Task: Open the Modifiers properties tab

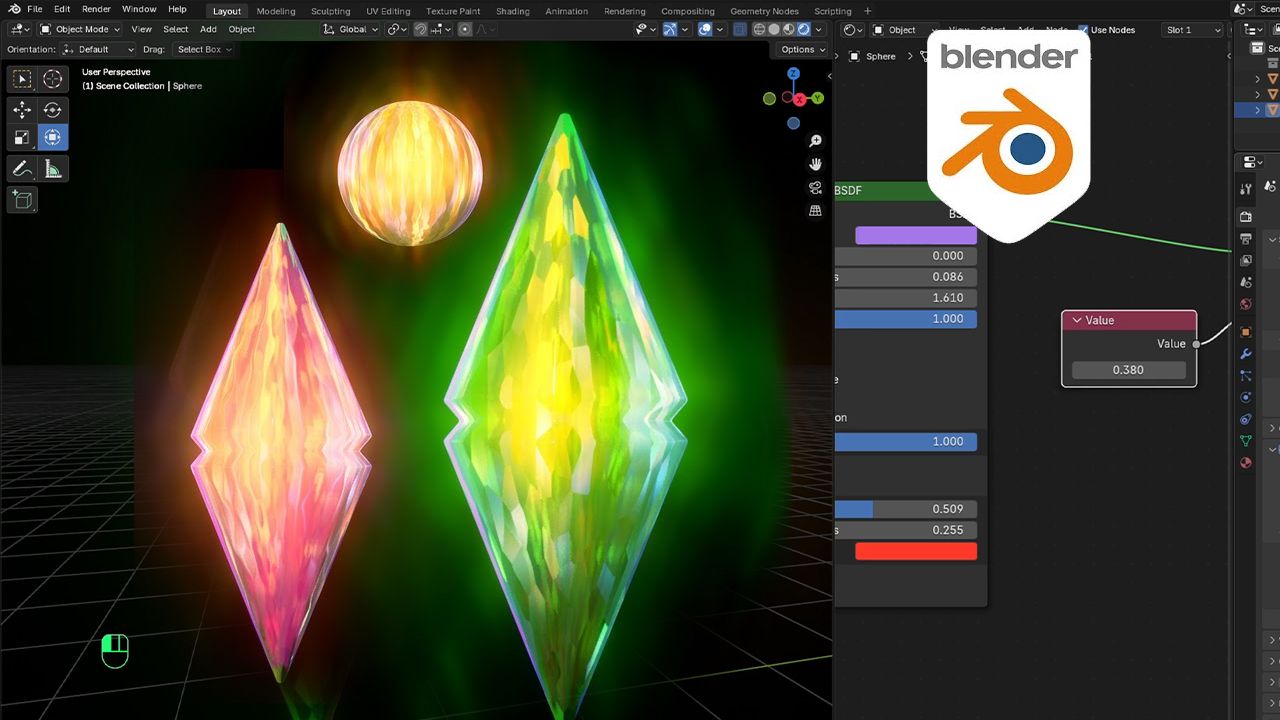Action: 1246,353
